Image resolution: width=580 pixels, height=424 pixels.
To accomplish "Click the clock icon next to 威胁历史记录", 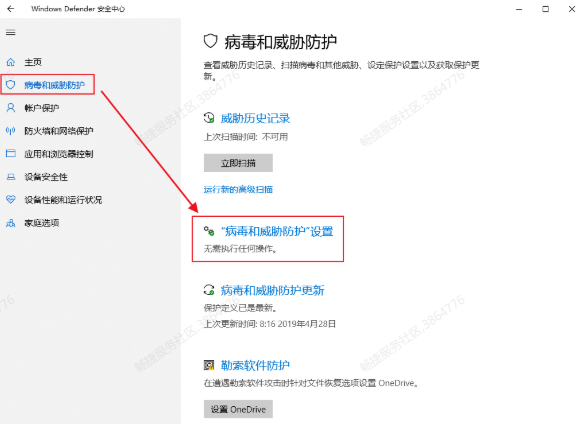I will [x=209, y=118].
